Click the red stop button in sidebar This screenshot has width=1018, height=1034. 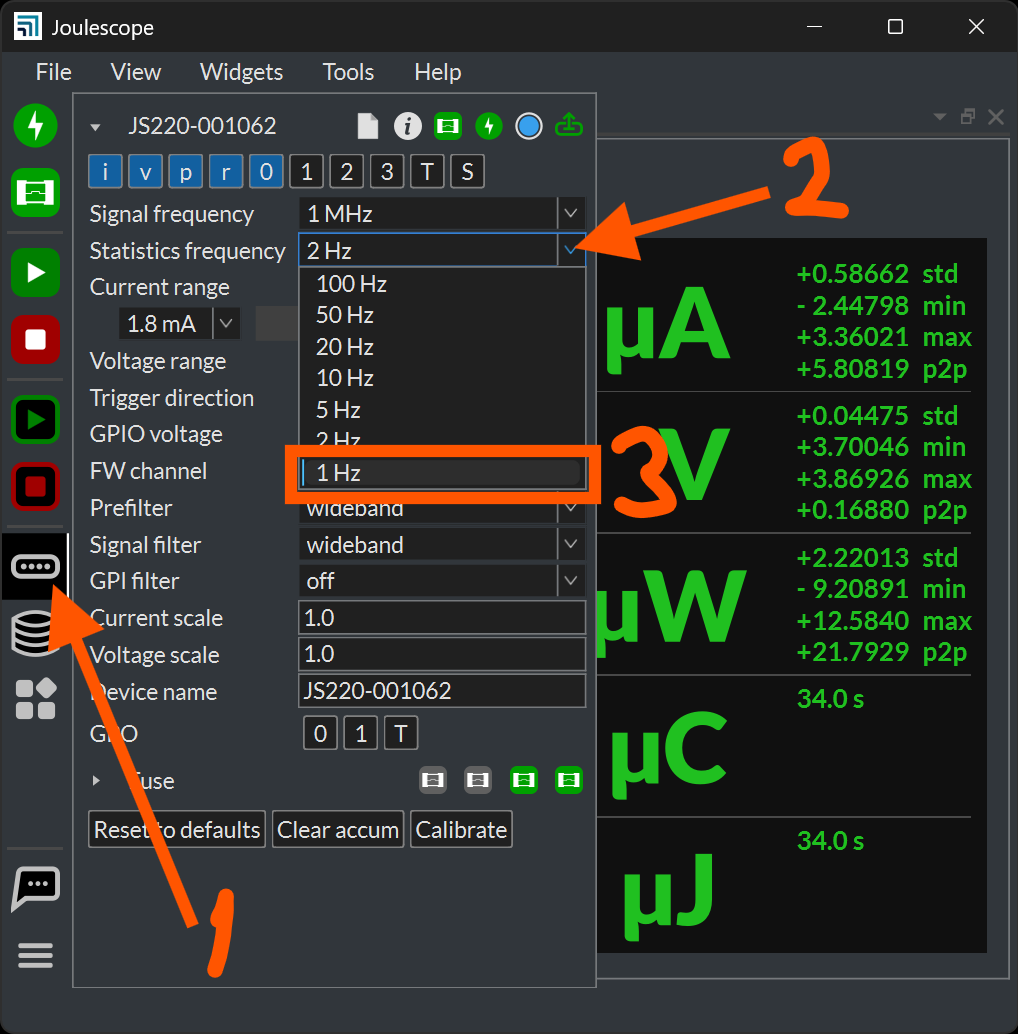36,340
